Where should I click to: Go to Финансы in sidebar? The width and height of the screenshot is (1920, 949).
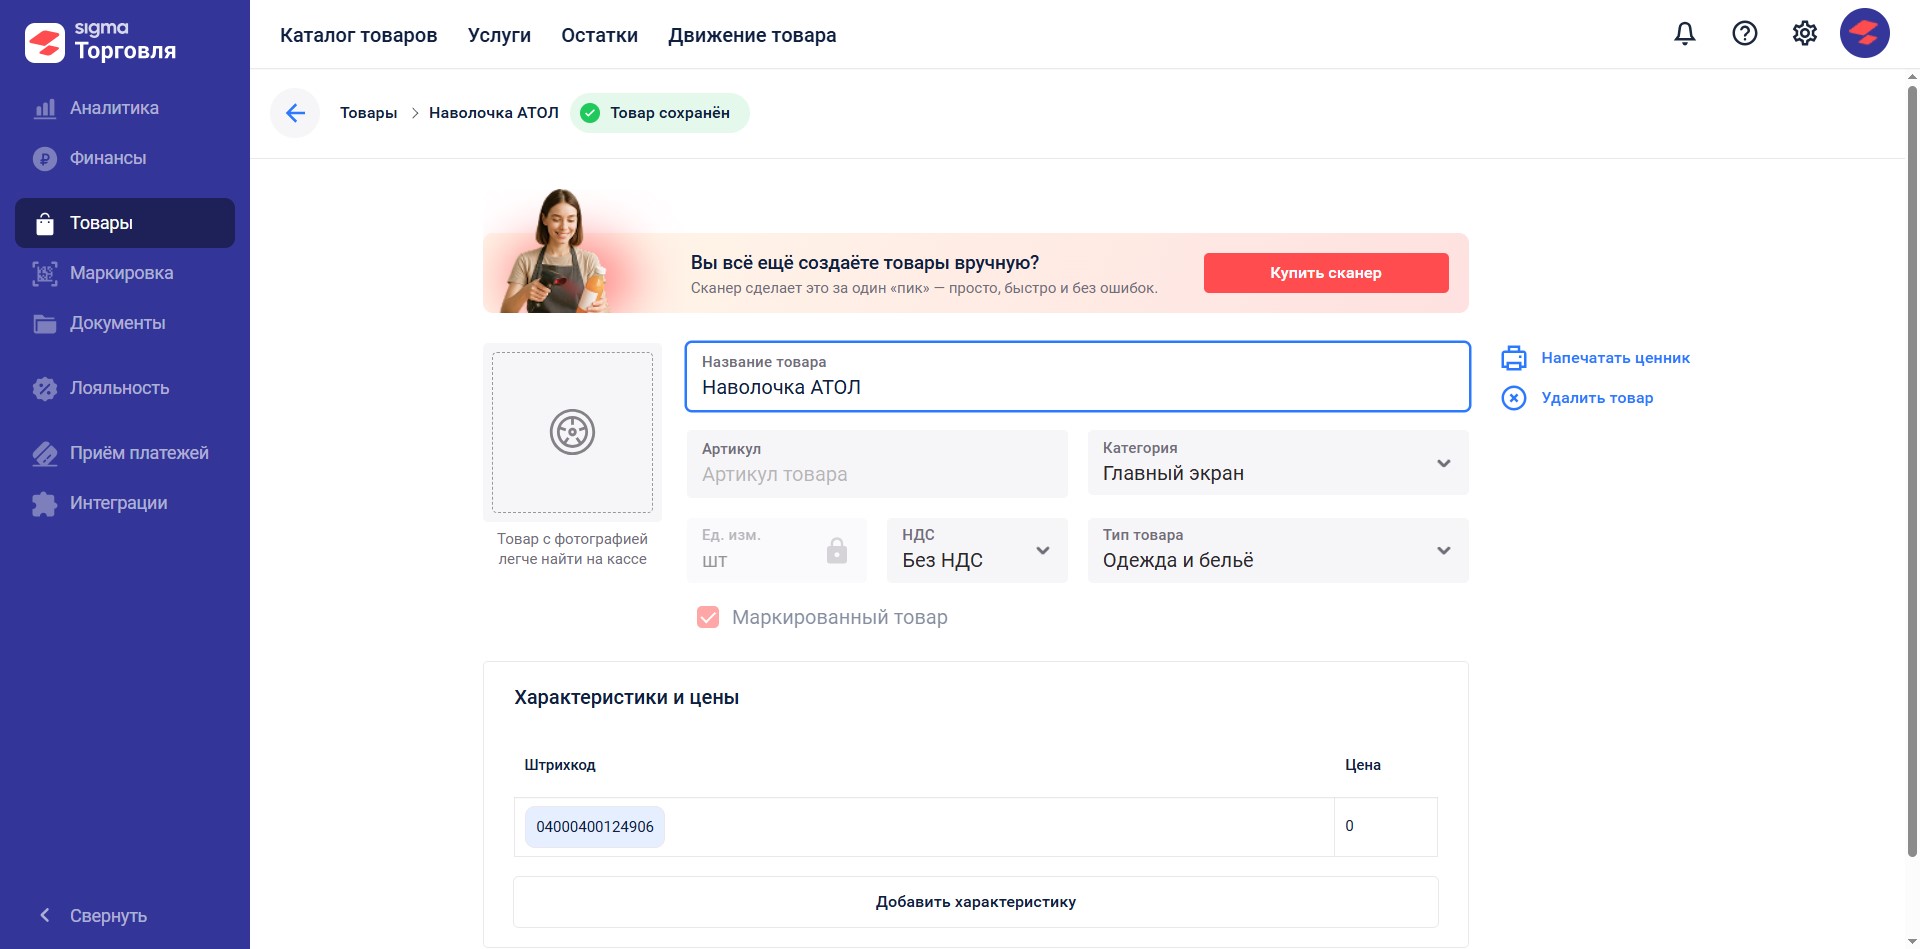(125, 158)
